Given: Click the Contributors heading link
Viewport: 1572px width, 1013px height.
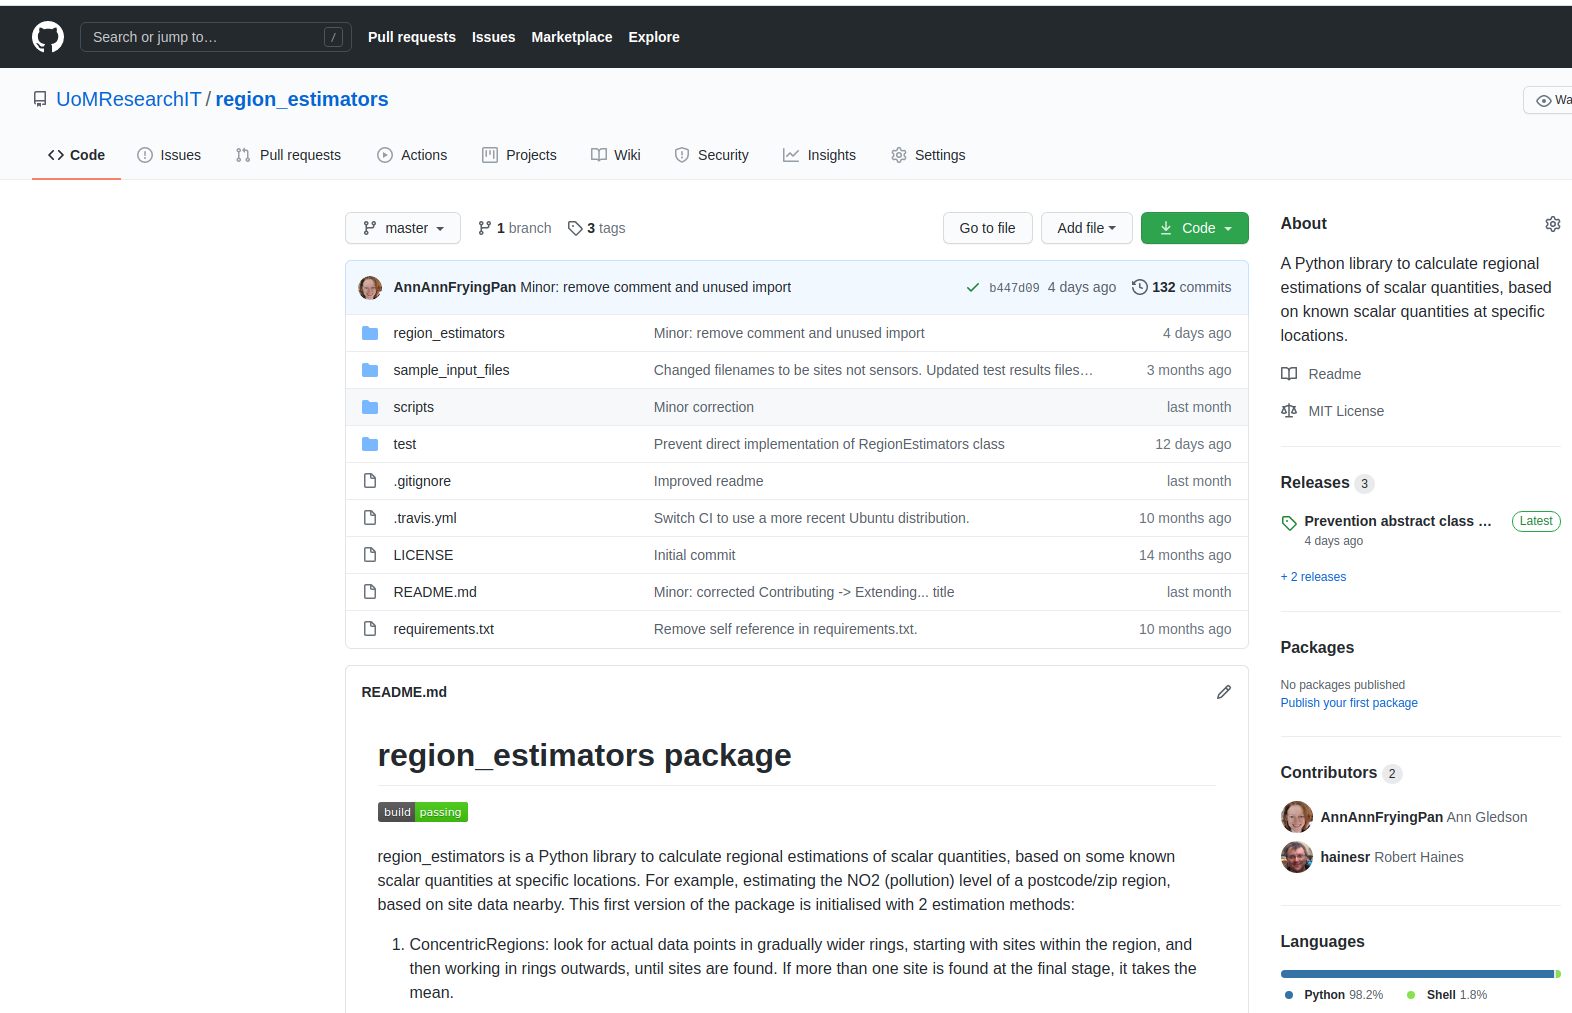Looking at the screenshot, I should [x=1329, y=773].
